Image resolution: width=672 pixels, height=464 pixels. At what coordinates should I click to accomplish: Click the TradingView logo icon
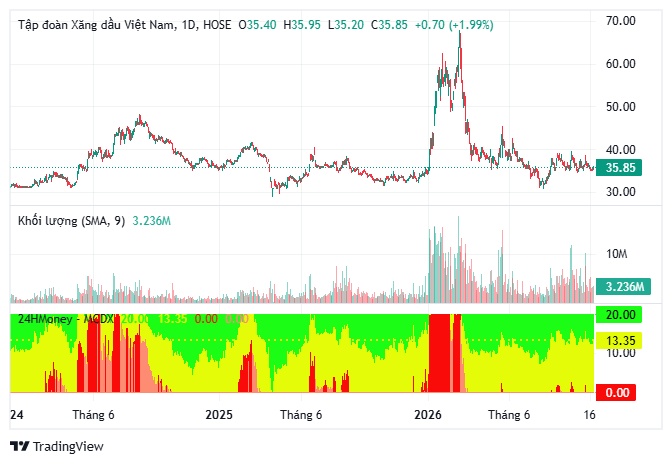pyautogui.click(x=19, y=446)
